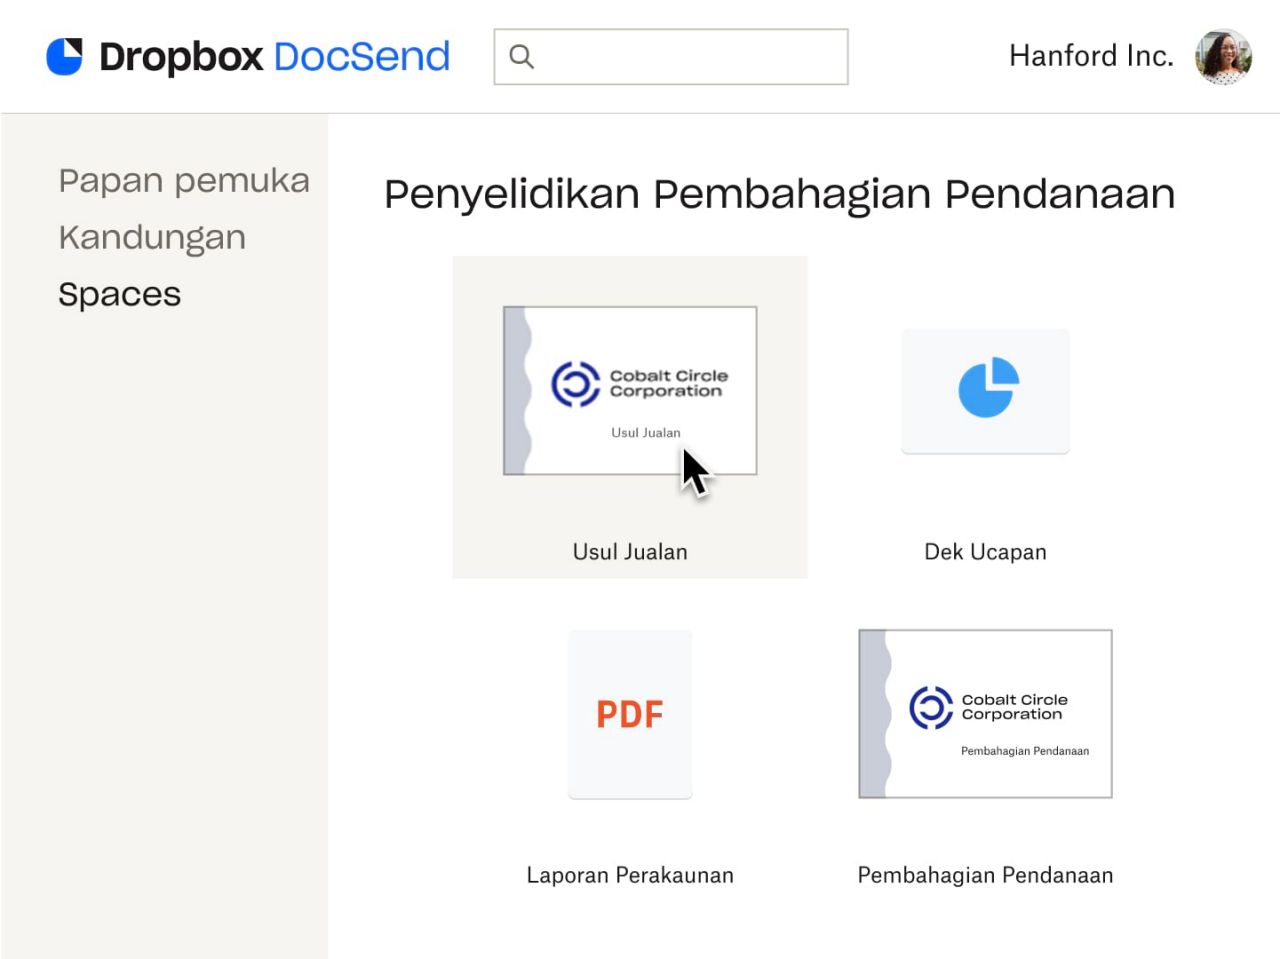The image size is (1280, 959).
Task: Click the Hanford Inc. account name
Action: [1091, 56]
